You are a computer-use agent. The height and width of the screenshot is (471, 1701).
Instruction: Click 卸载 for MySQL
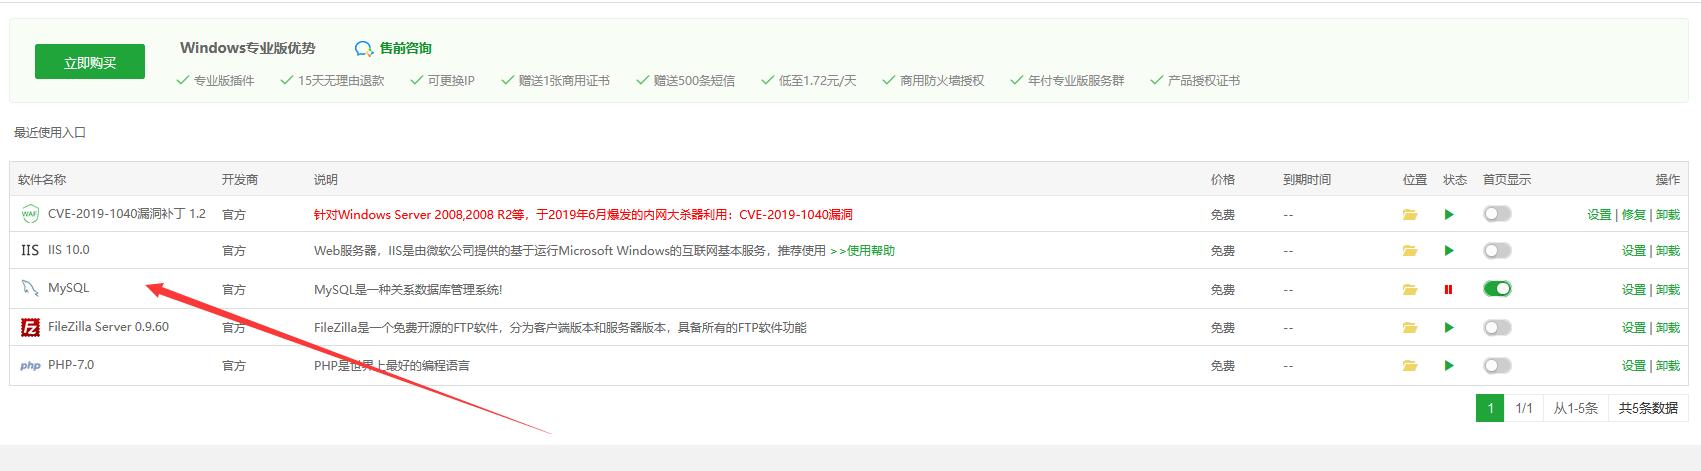coord(1668,289)
